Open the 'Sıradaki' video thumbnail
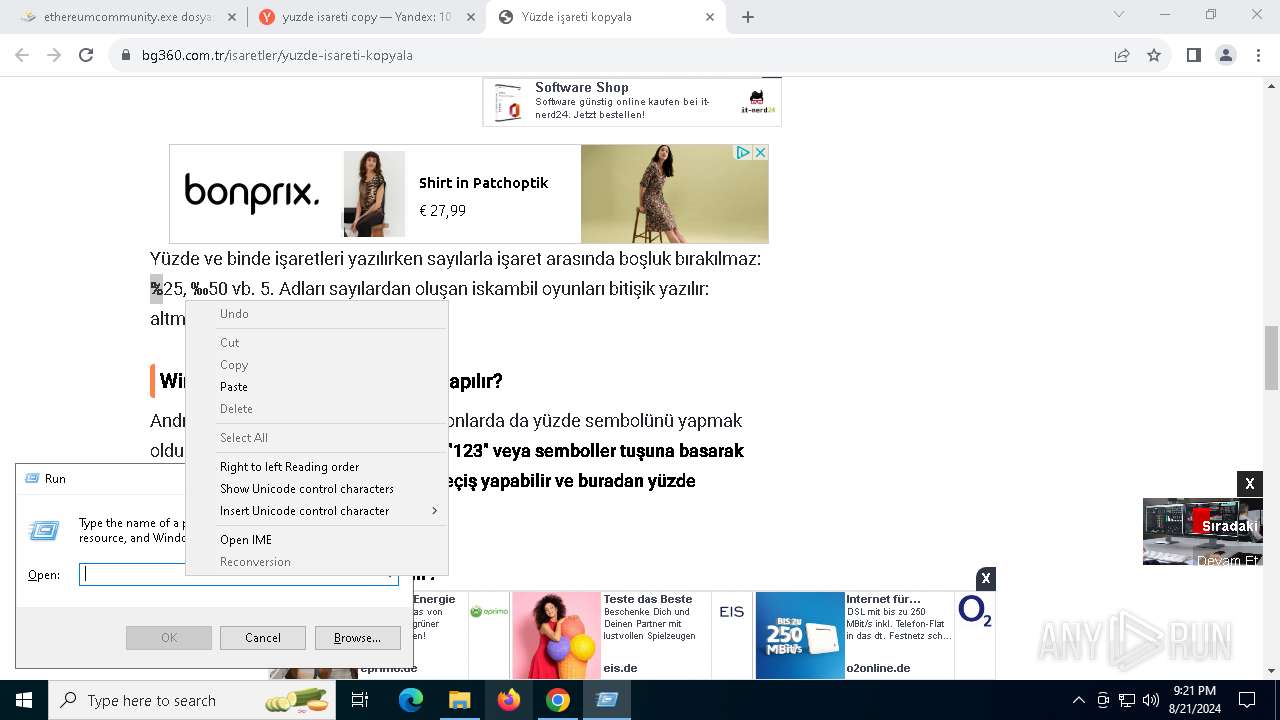Viewport: 1280px width, 720px height. pos(1202,532)
